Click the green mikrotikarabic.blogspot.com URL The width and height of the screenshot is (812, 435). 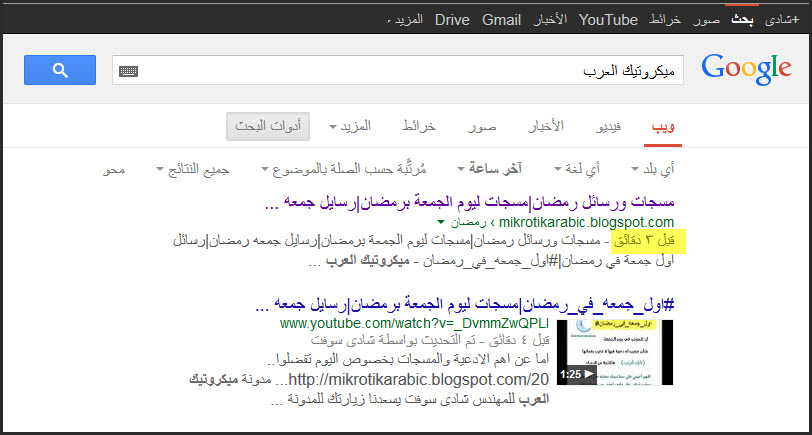[x=585, y=223]
